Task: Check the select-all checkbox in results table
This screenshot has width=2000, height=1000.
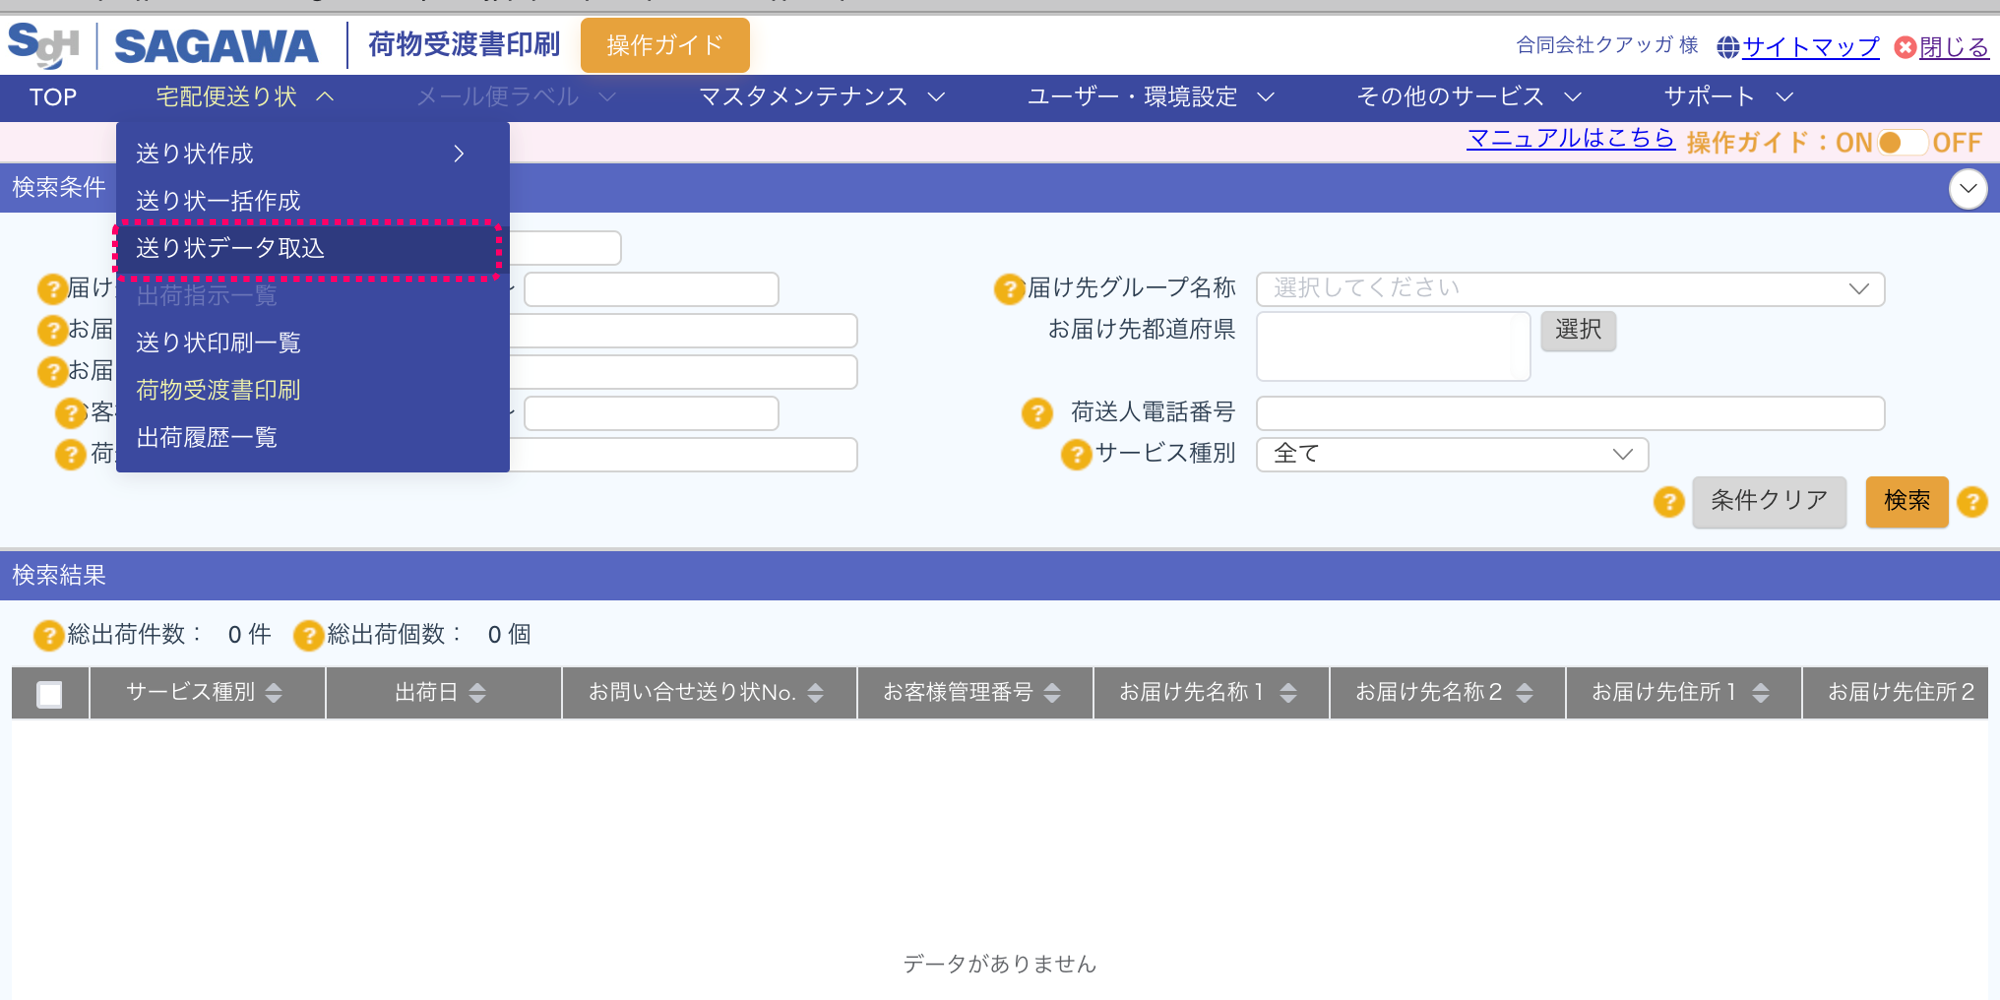Action: (49, 692)
